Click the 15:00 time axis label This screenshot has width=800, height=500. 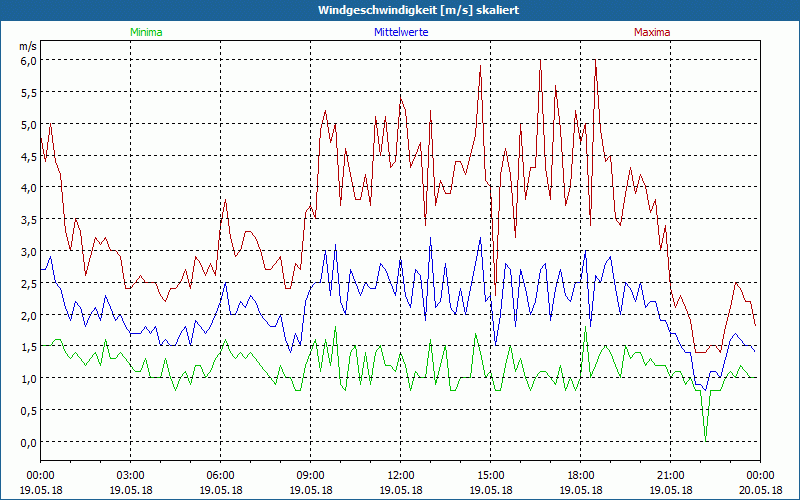[490, 475]
